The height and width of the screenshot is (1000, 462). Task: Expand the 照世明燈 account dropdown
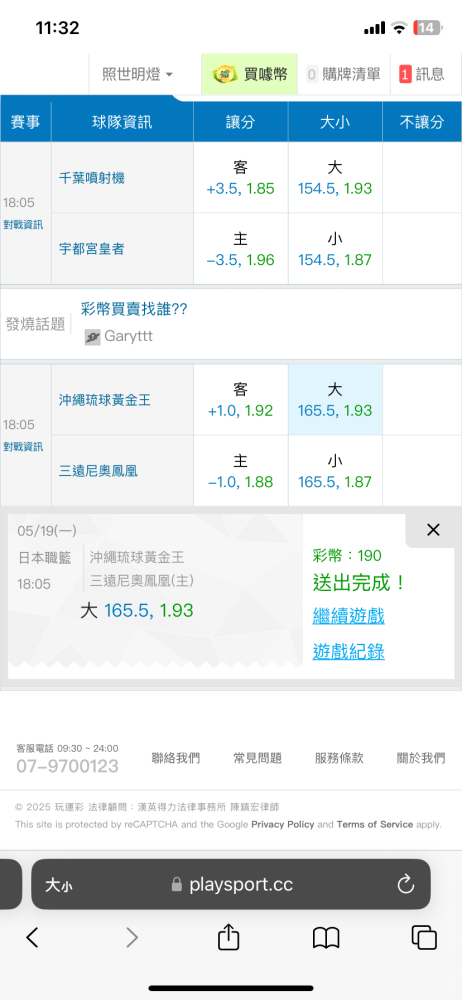pos(137,75)
